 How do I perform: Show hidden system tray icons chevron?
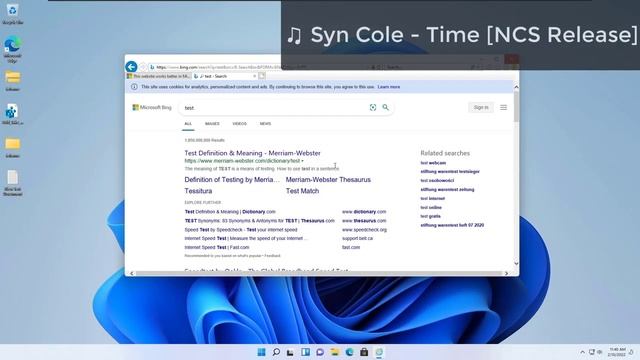(582, 352)
